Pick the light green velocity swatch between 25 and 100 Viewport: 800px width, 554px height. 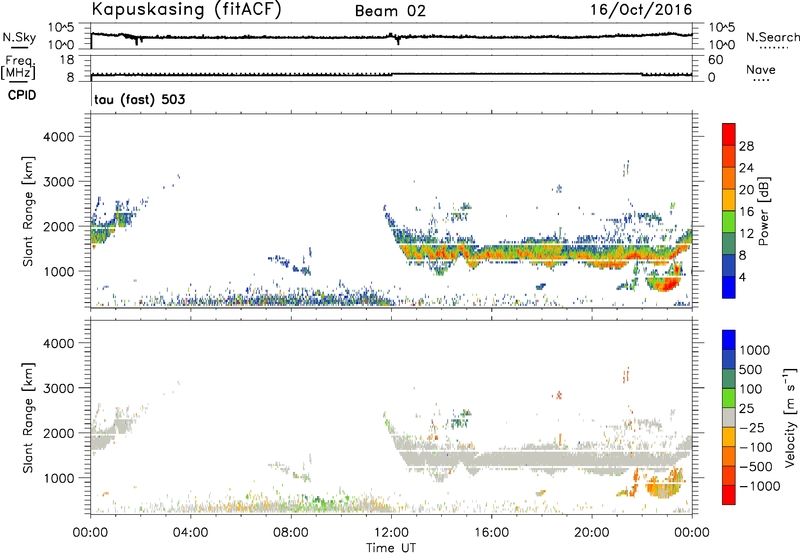[729, 398]
